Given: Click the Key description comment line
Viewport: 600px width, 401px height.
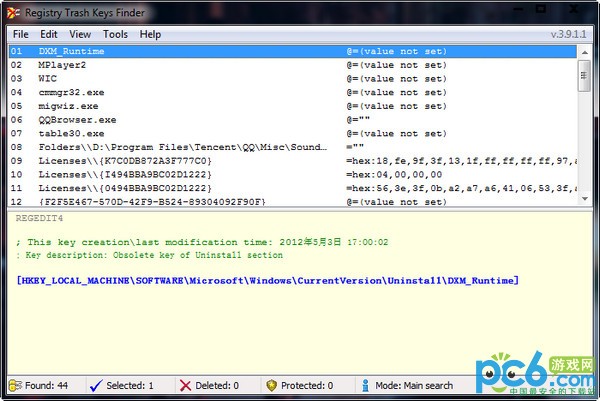Looking at the screenshot, I should (149, 255).
